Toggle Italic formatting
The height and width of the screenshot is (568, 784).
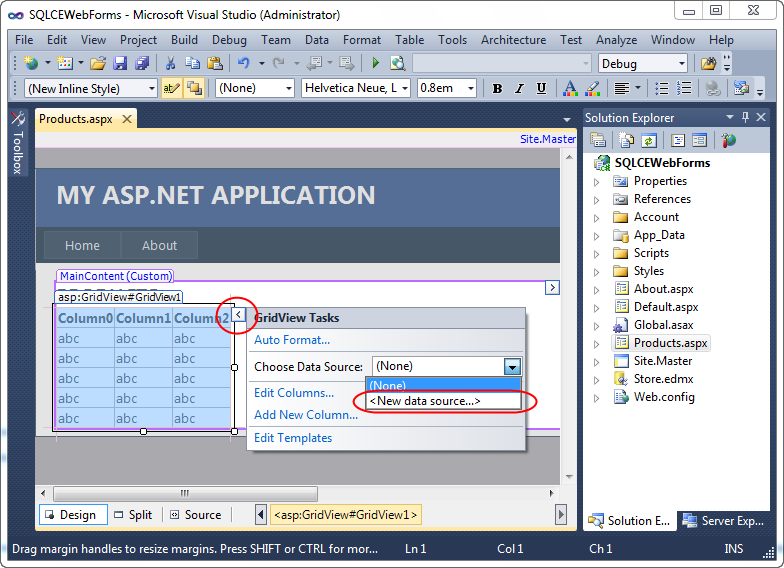tap(520, 88)
